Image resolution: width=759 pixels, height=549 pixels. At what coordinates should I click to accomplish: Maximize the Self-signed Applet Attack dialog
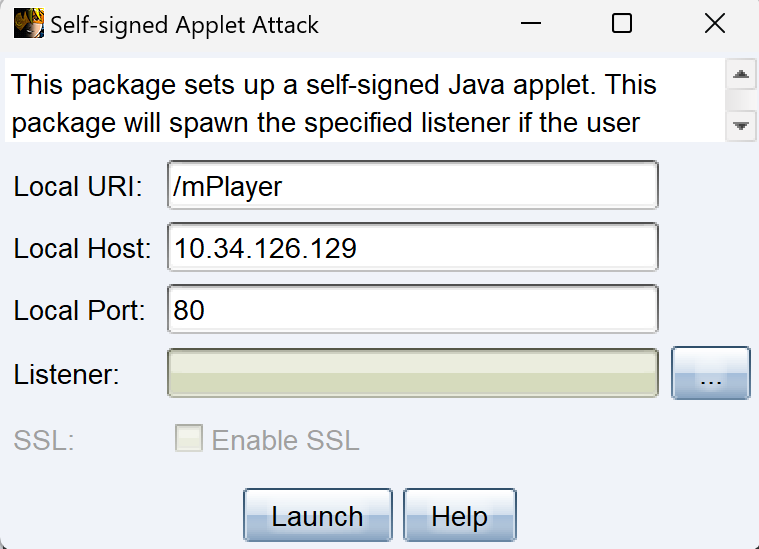622,23
